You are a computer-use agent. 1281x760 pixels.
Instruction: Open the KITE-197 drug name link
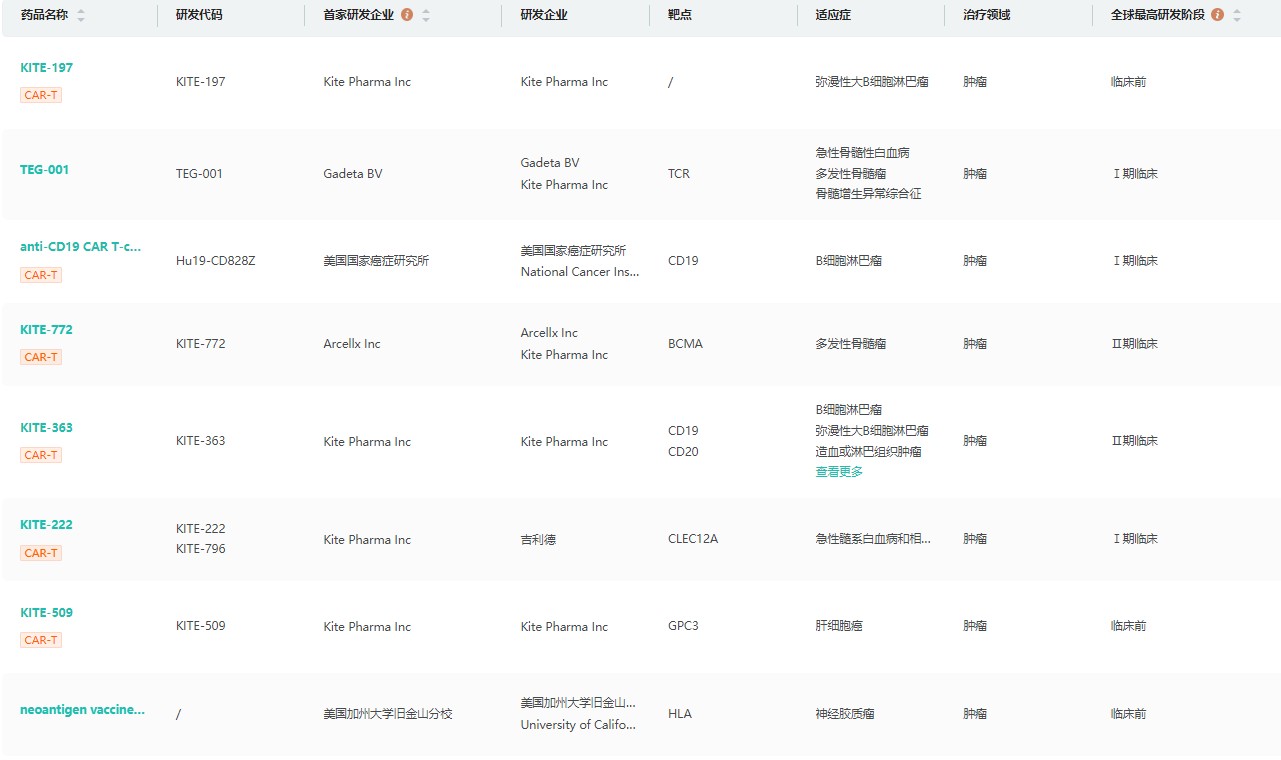pyautogui.click(x=47, y=68)
